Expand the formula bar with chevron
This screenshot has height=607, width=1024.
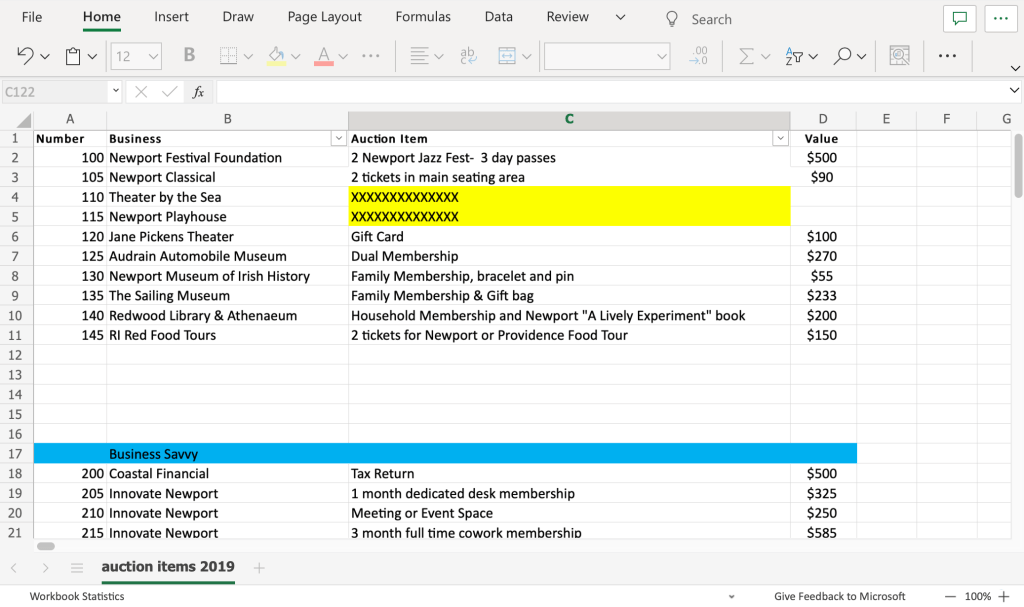point(1014,91)
